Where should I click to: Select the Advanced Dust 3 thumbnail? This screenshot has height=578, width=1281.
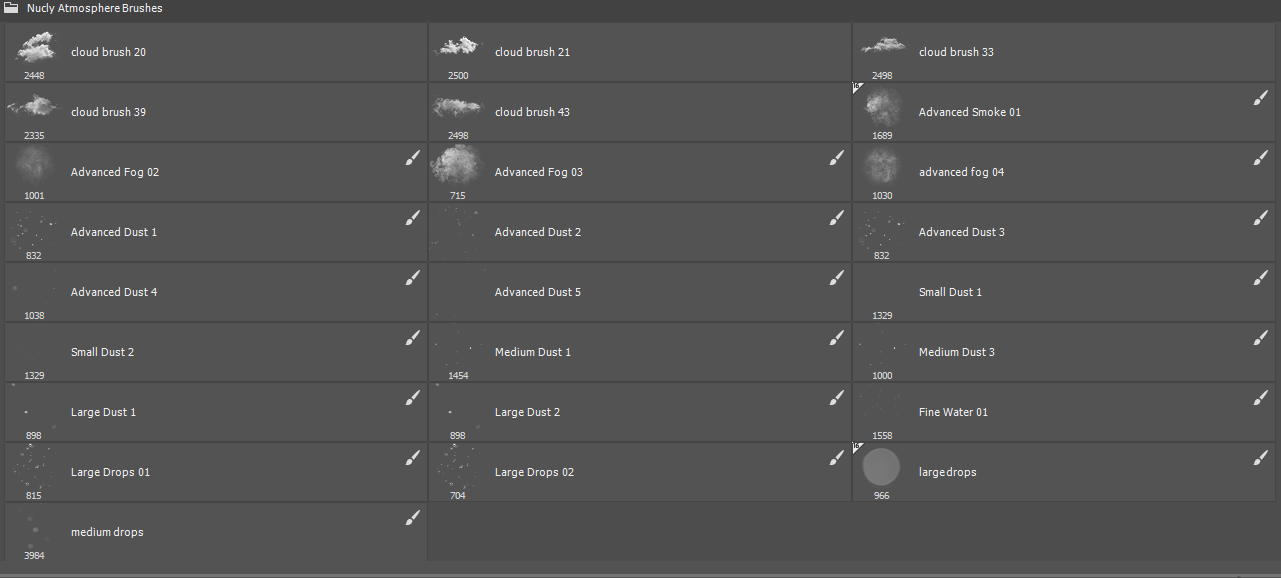882,228
